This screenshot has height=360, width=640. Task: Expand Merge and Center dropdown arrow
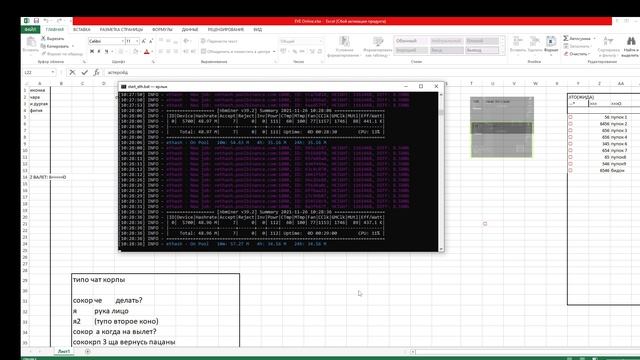[274, 51]
